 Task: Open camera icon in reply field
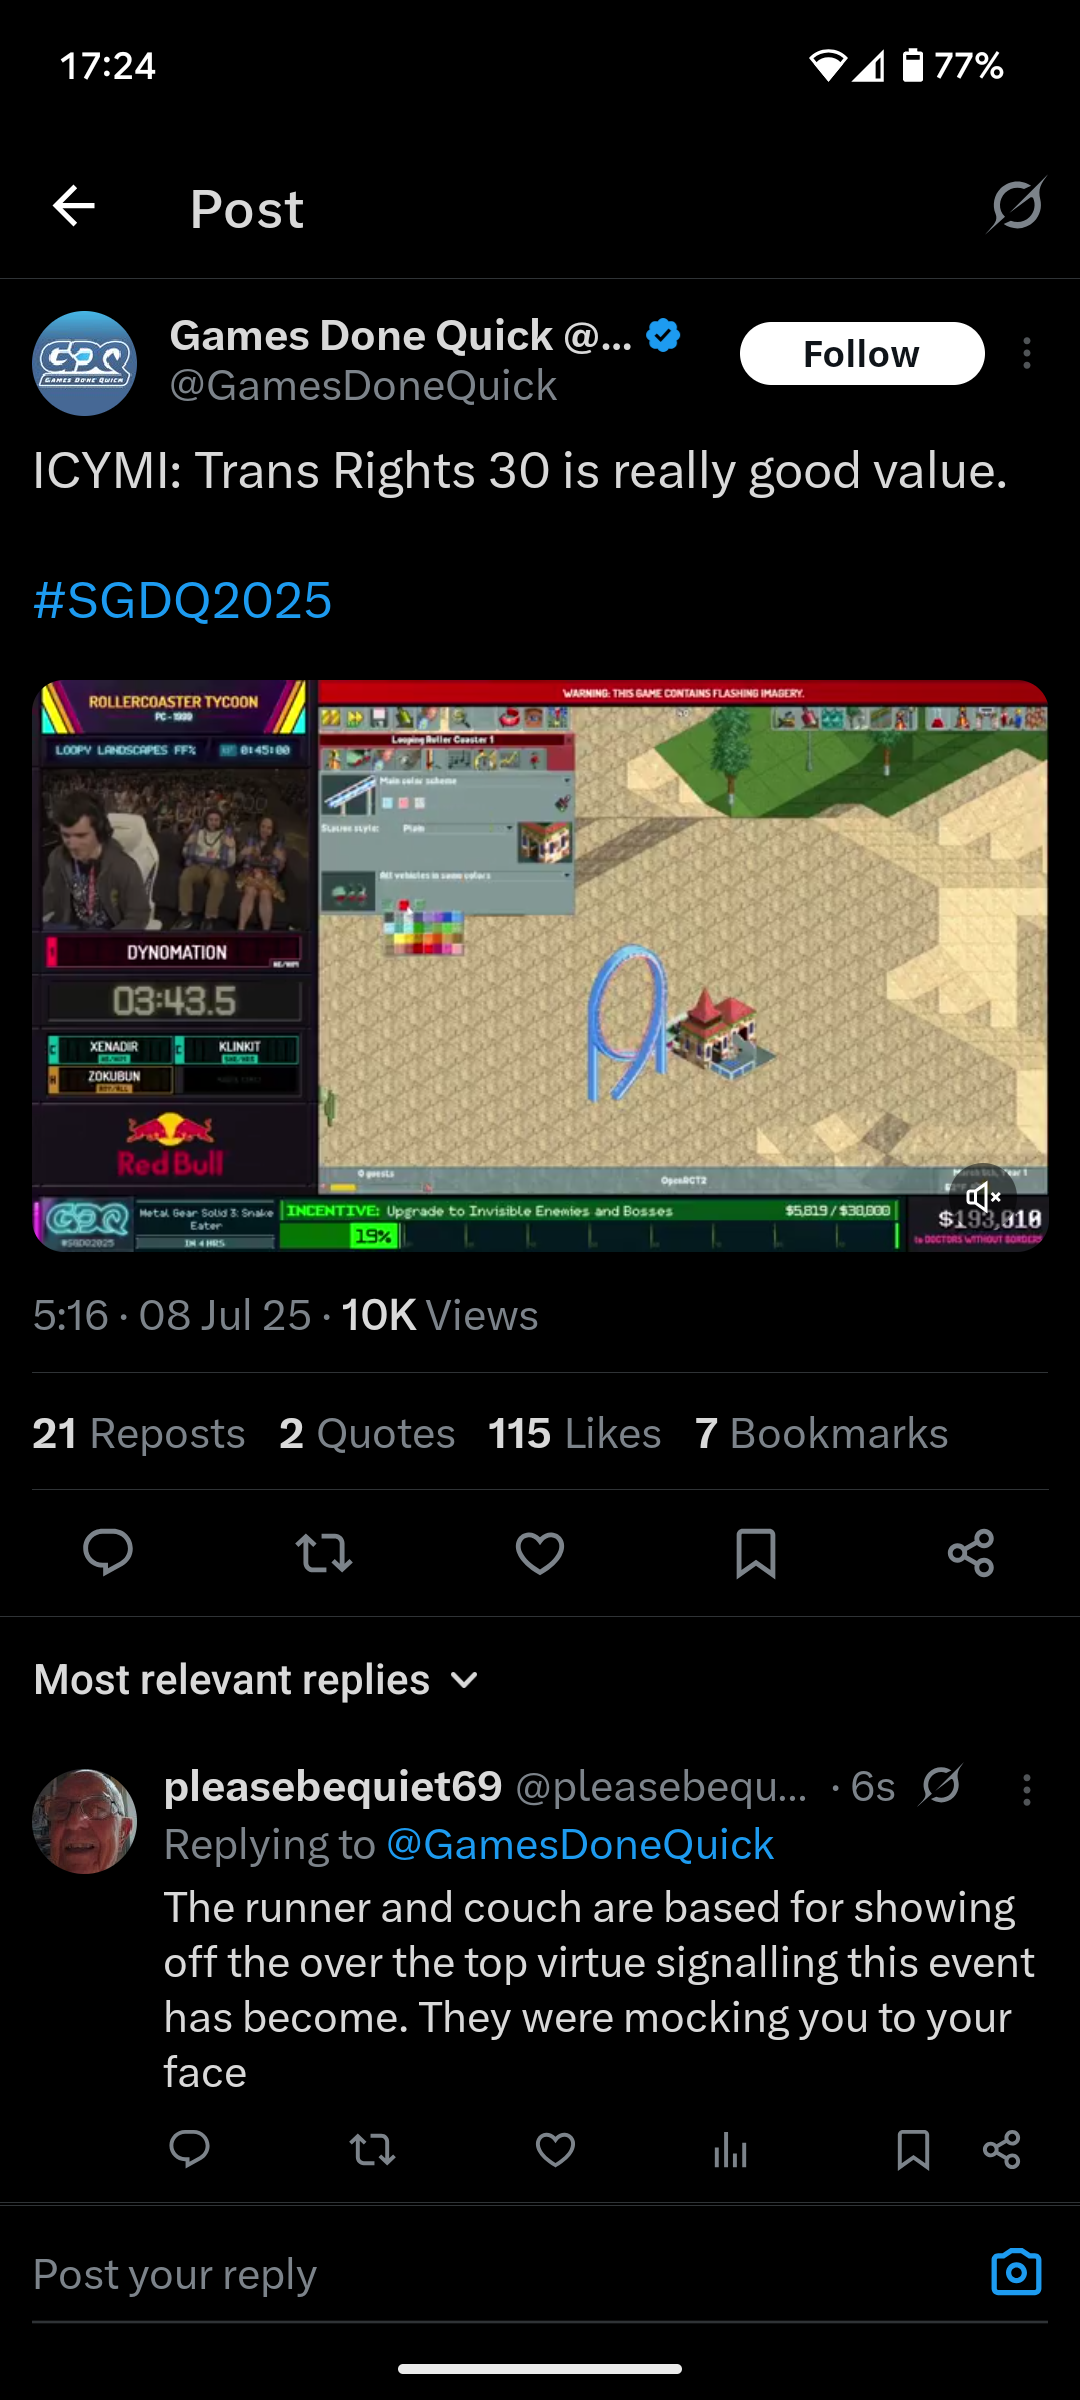pyautogui.click(x=1016, y=2272)
